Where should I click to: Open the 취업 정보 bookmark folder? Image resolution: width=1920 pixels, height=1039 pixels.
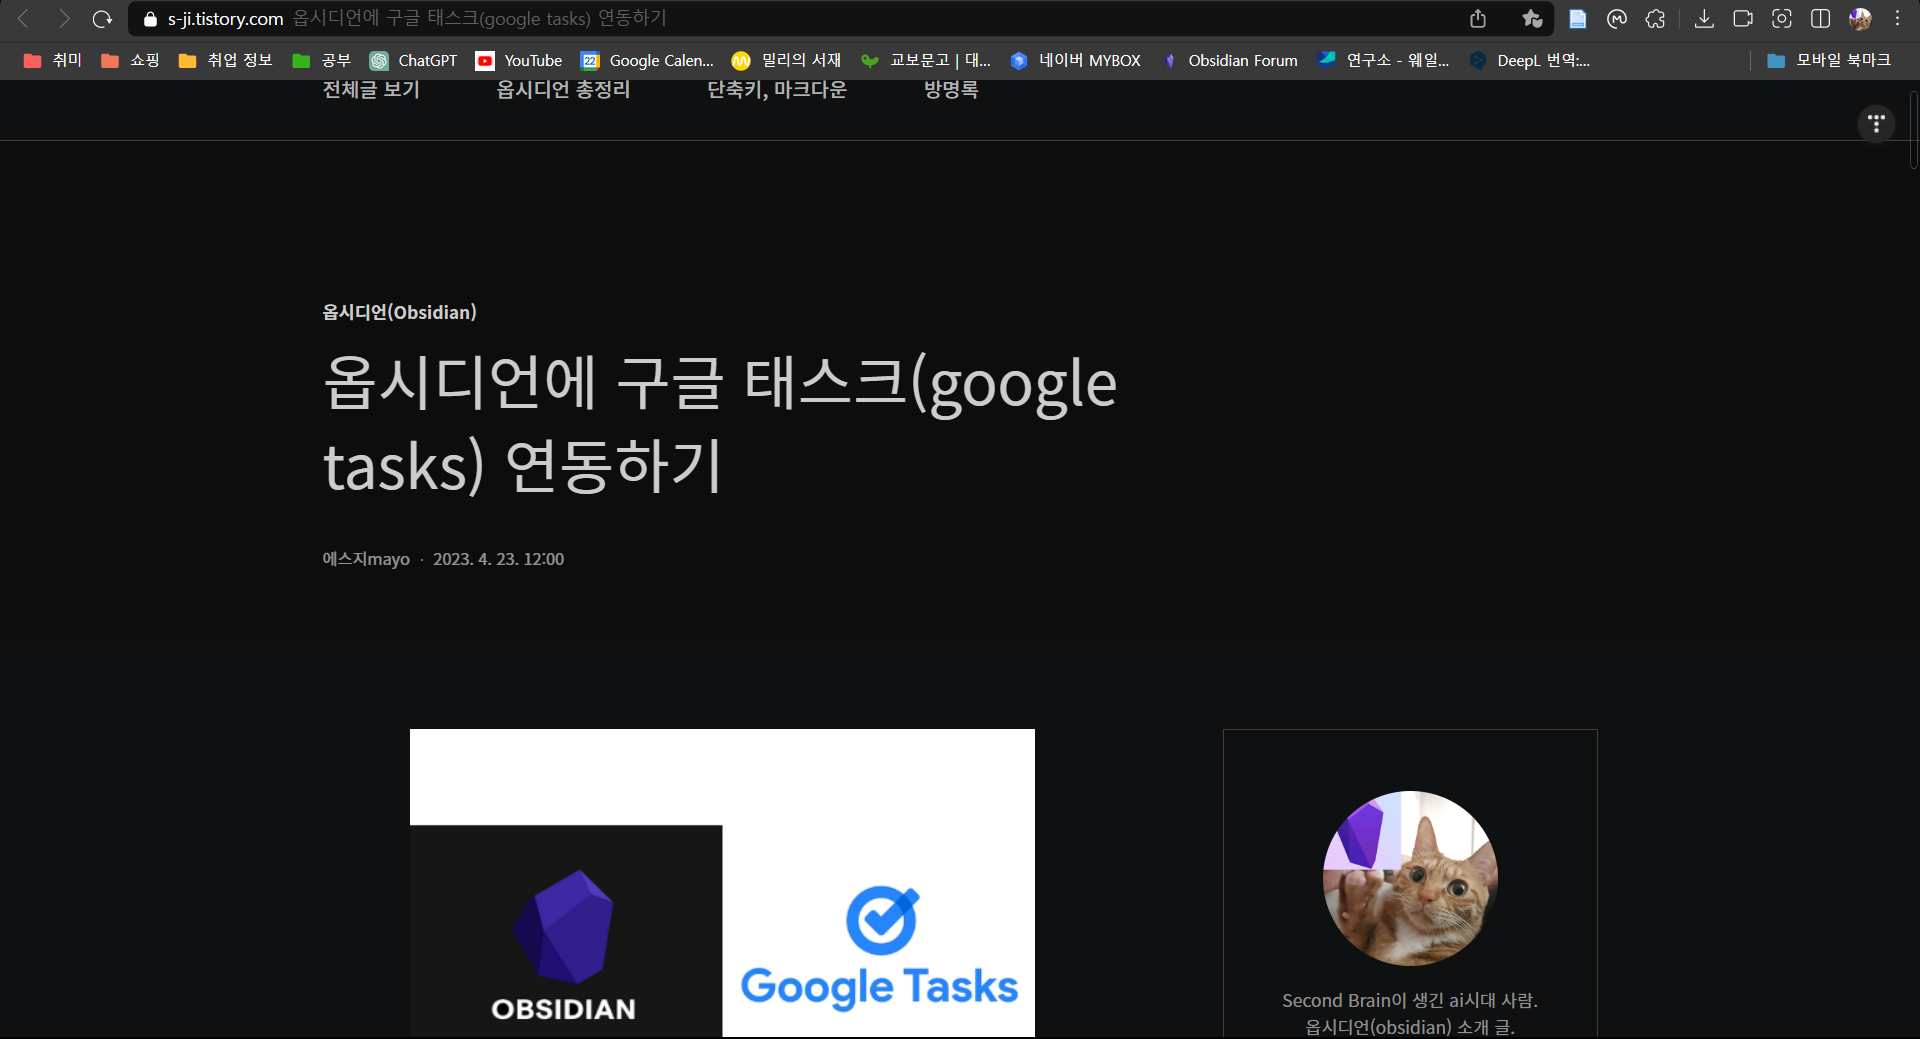[225, 60]
